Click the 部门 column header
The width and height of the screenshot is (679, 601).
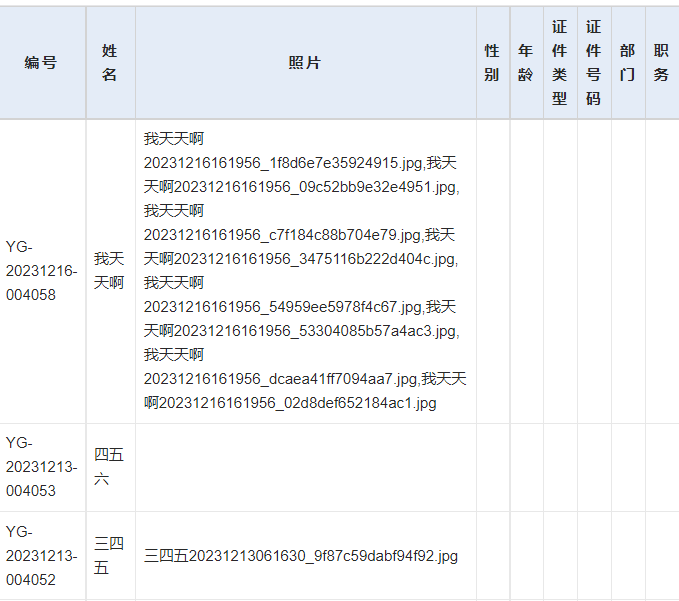point(628,63)
